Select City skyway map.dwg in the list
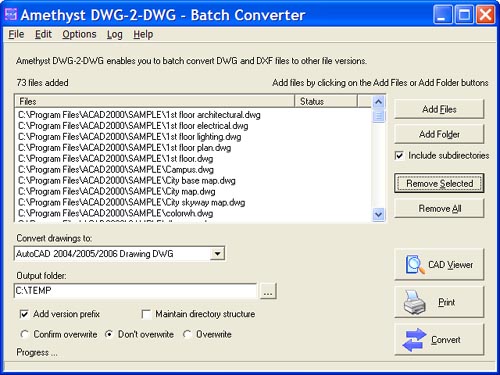 click(x=131, y=203)
